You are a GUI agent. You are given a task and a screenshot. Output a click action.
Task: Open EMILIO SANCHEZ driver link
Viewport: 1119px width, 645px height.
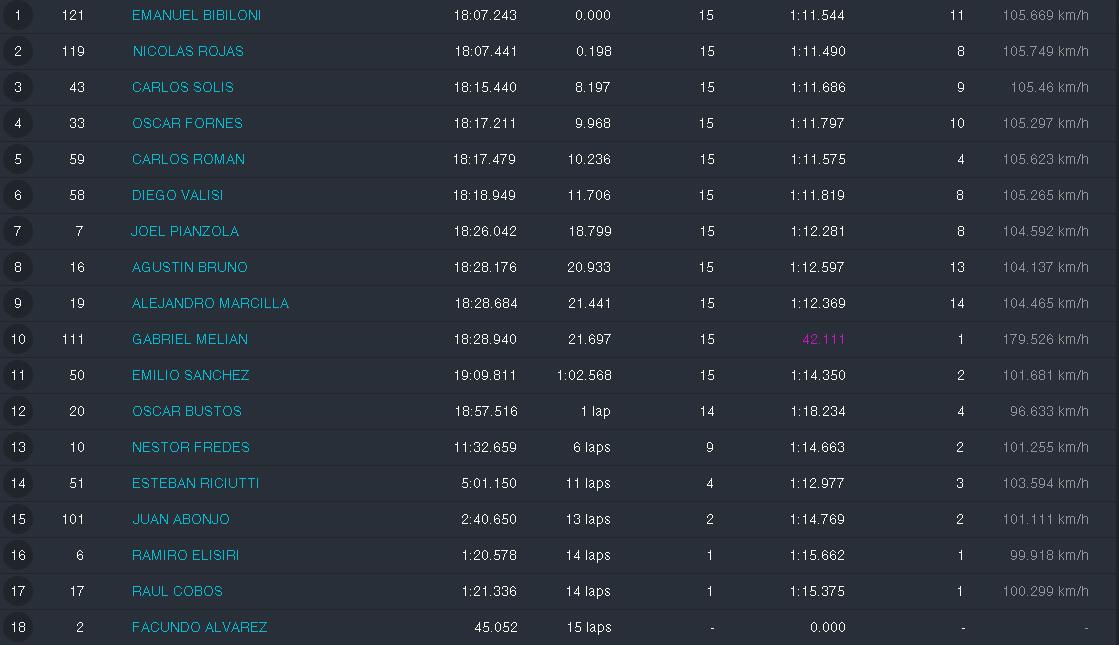click(191, 375)
